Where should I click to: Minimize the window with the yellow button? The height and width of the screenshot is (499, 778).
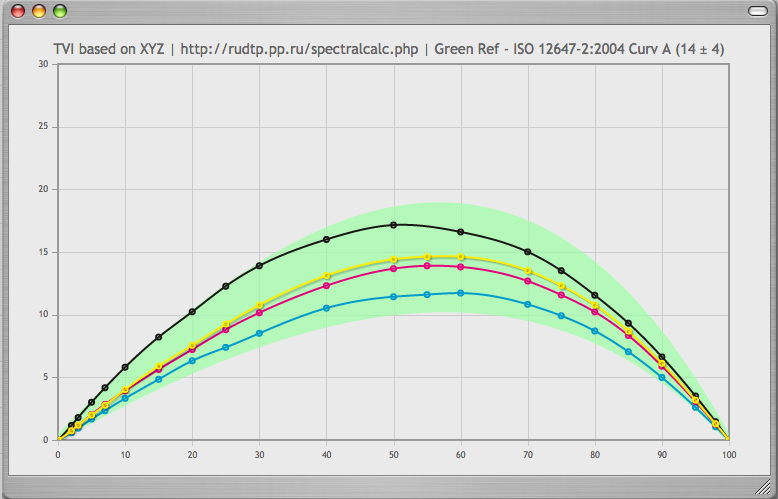click(39, 11)
